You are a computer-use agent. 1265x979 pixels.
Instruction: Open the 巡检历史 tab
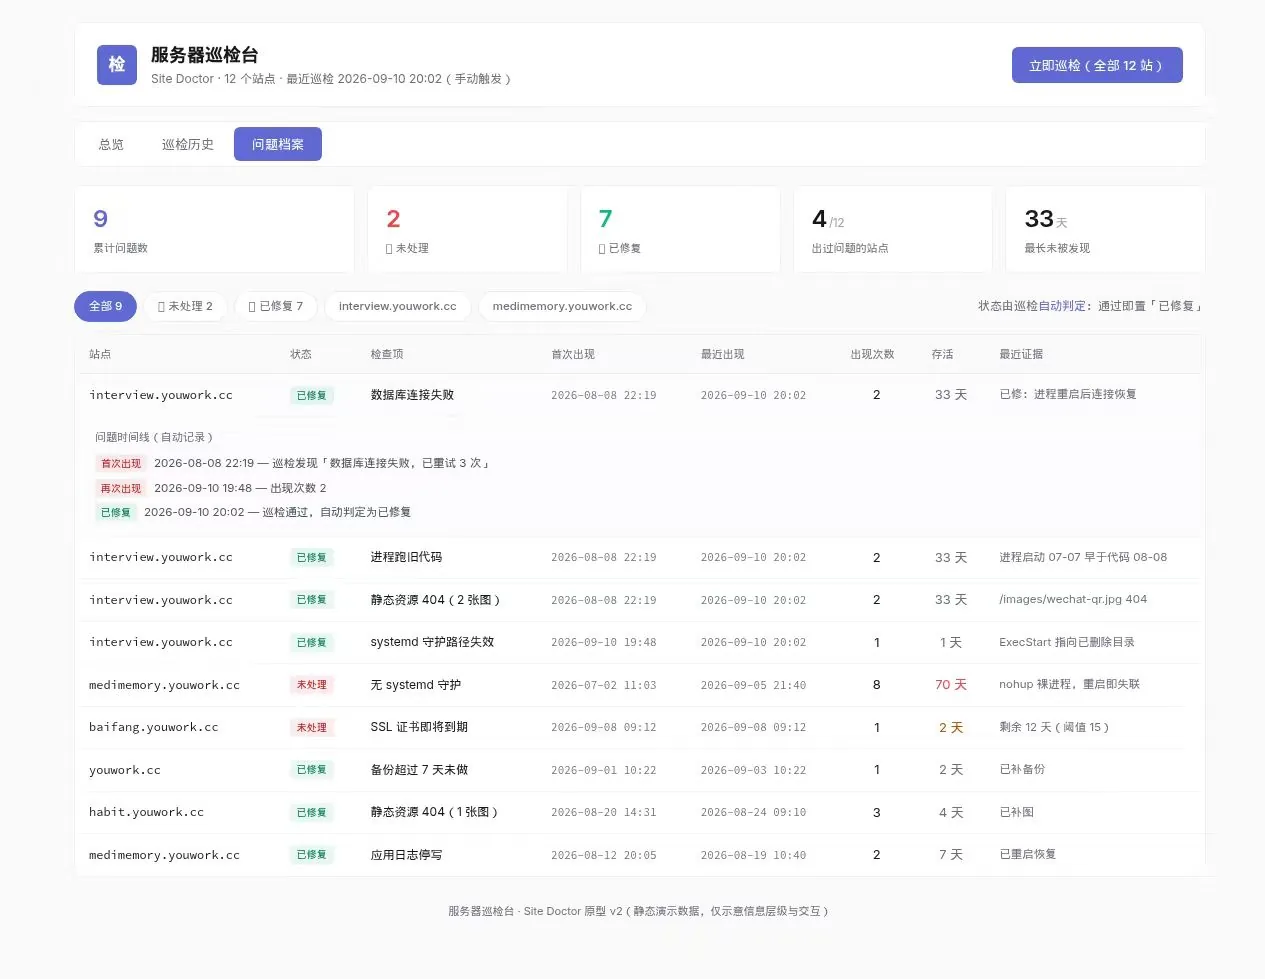click(188, 144)
